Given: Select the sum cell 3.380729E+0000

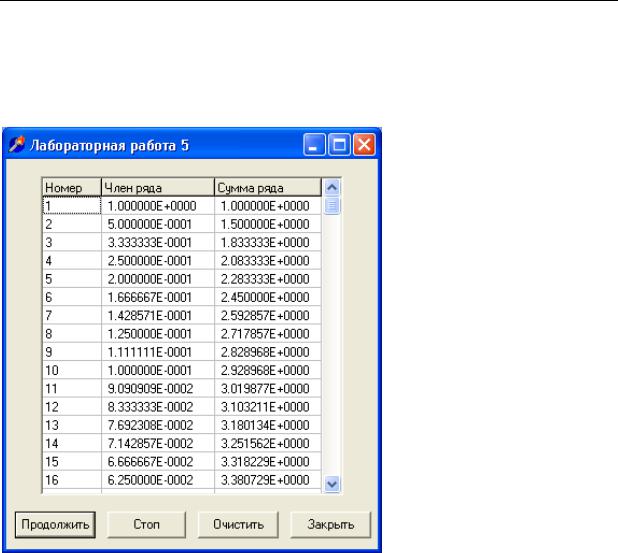Looking at the screenshot, I should (268, 480).
